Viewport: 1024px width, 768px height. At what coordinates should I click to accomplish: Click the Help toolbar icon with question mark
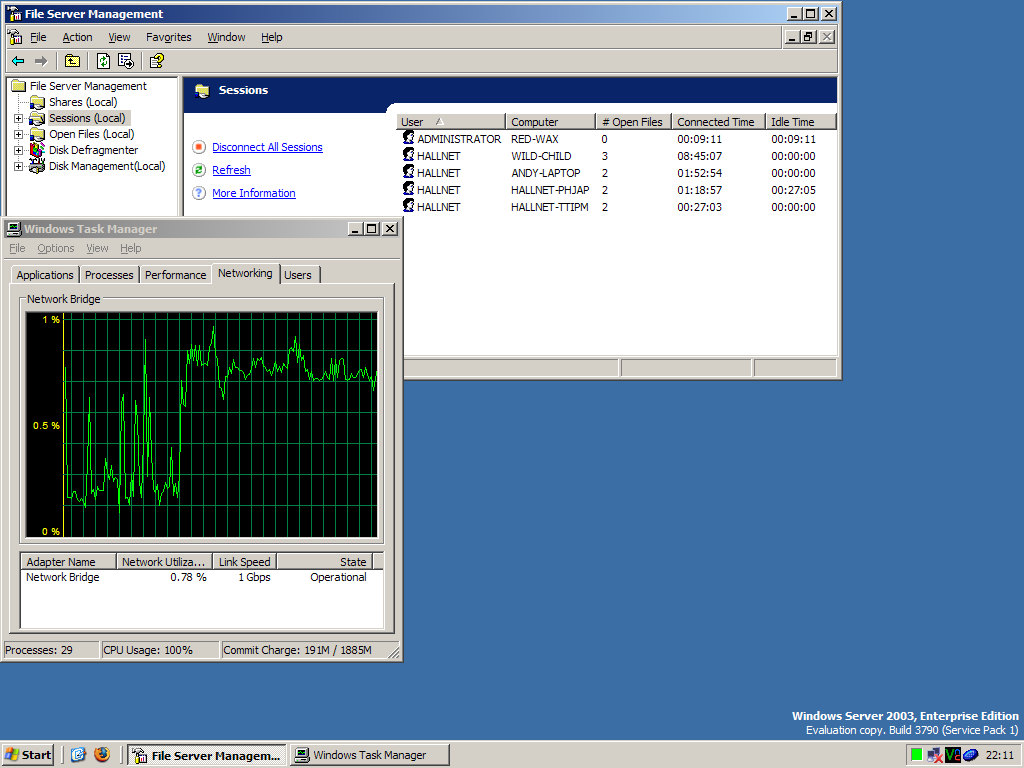coord(156,61)
